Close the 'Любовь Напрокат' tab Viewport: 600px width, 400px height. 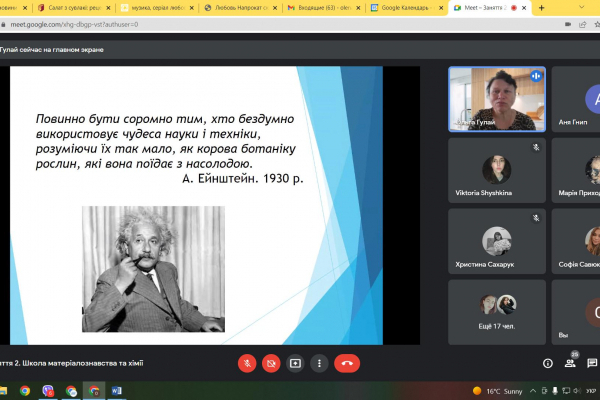coord(275,8)
